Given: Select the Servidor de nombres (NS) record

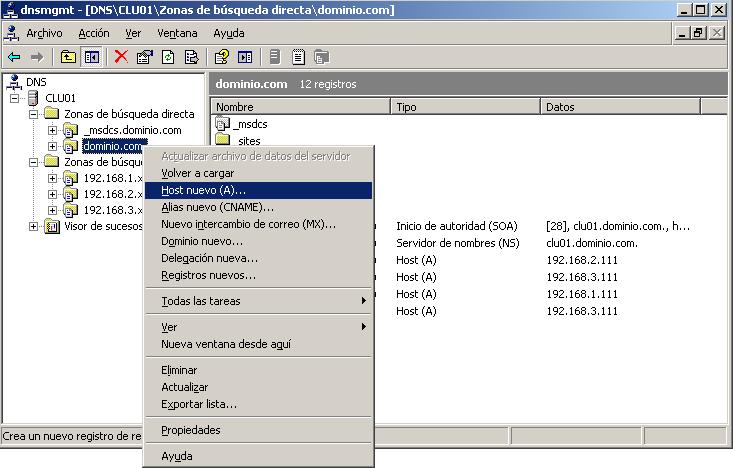Looking at the screenshot, I should coord(458,243).
